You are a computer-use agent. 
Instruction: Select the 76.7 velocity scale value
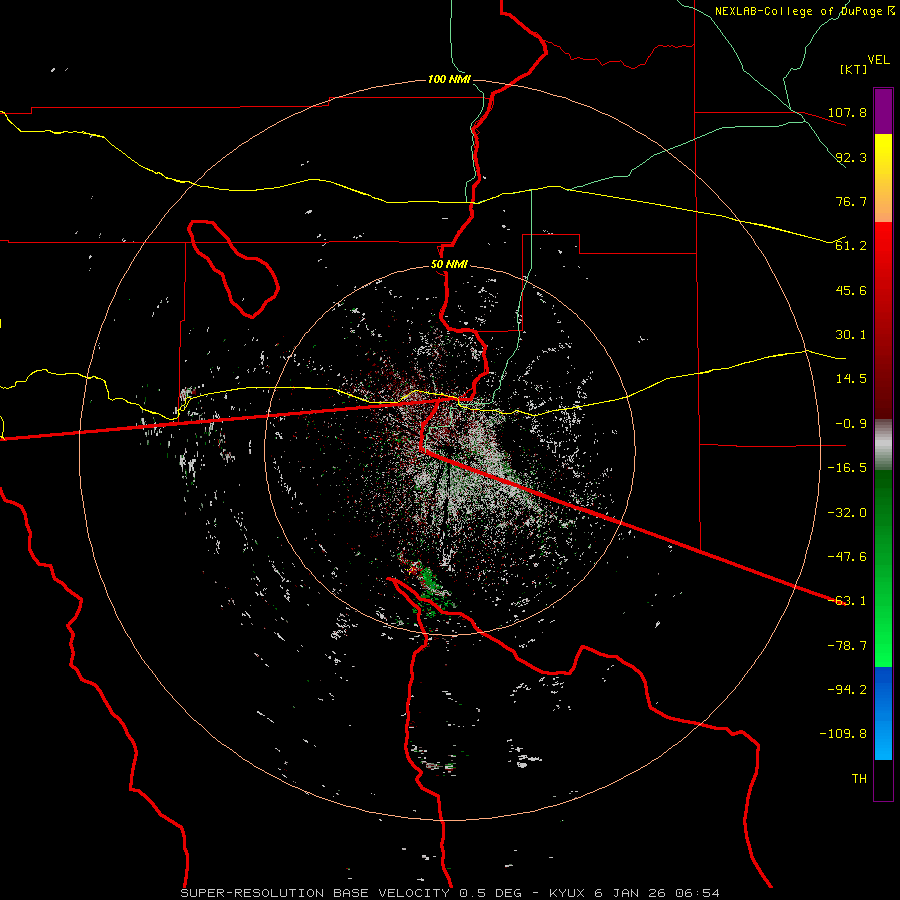[851, 201]
